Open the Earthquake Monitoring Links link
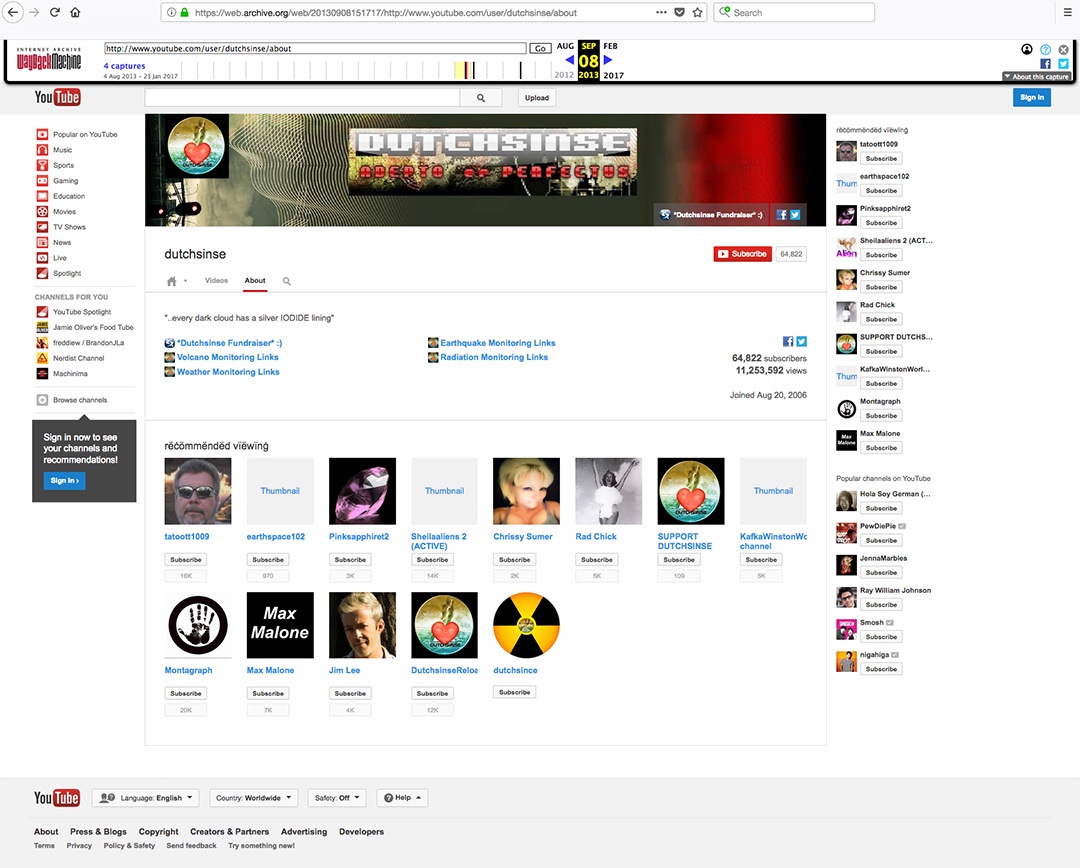1080x868 pixels. pos(498,343)
